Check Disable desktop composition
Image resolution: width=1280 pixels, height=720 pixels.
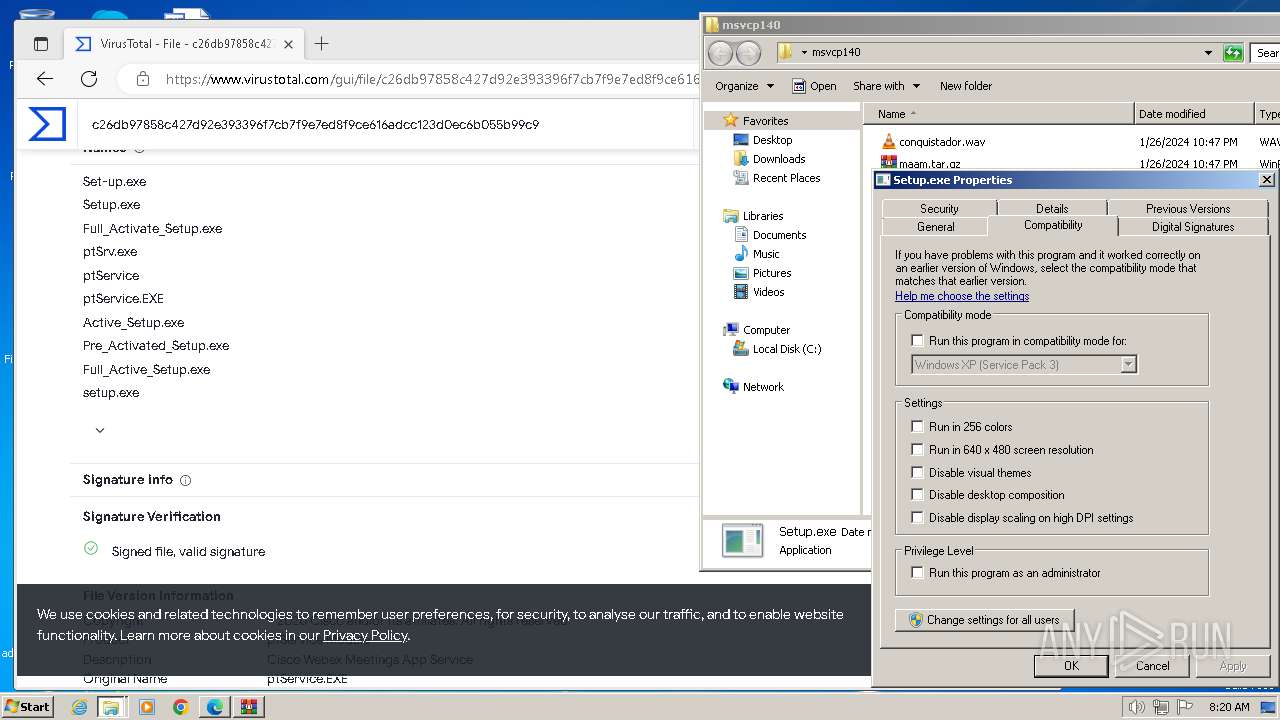(x=917, y=495)
